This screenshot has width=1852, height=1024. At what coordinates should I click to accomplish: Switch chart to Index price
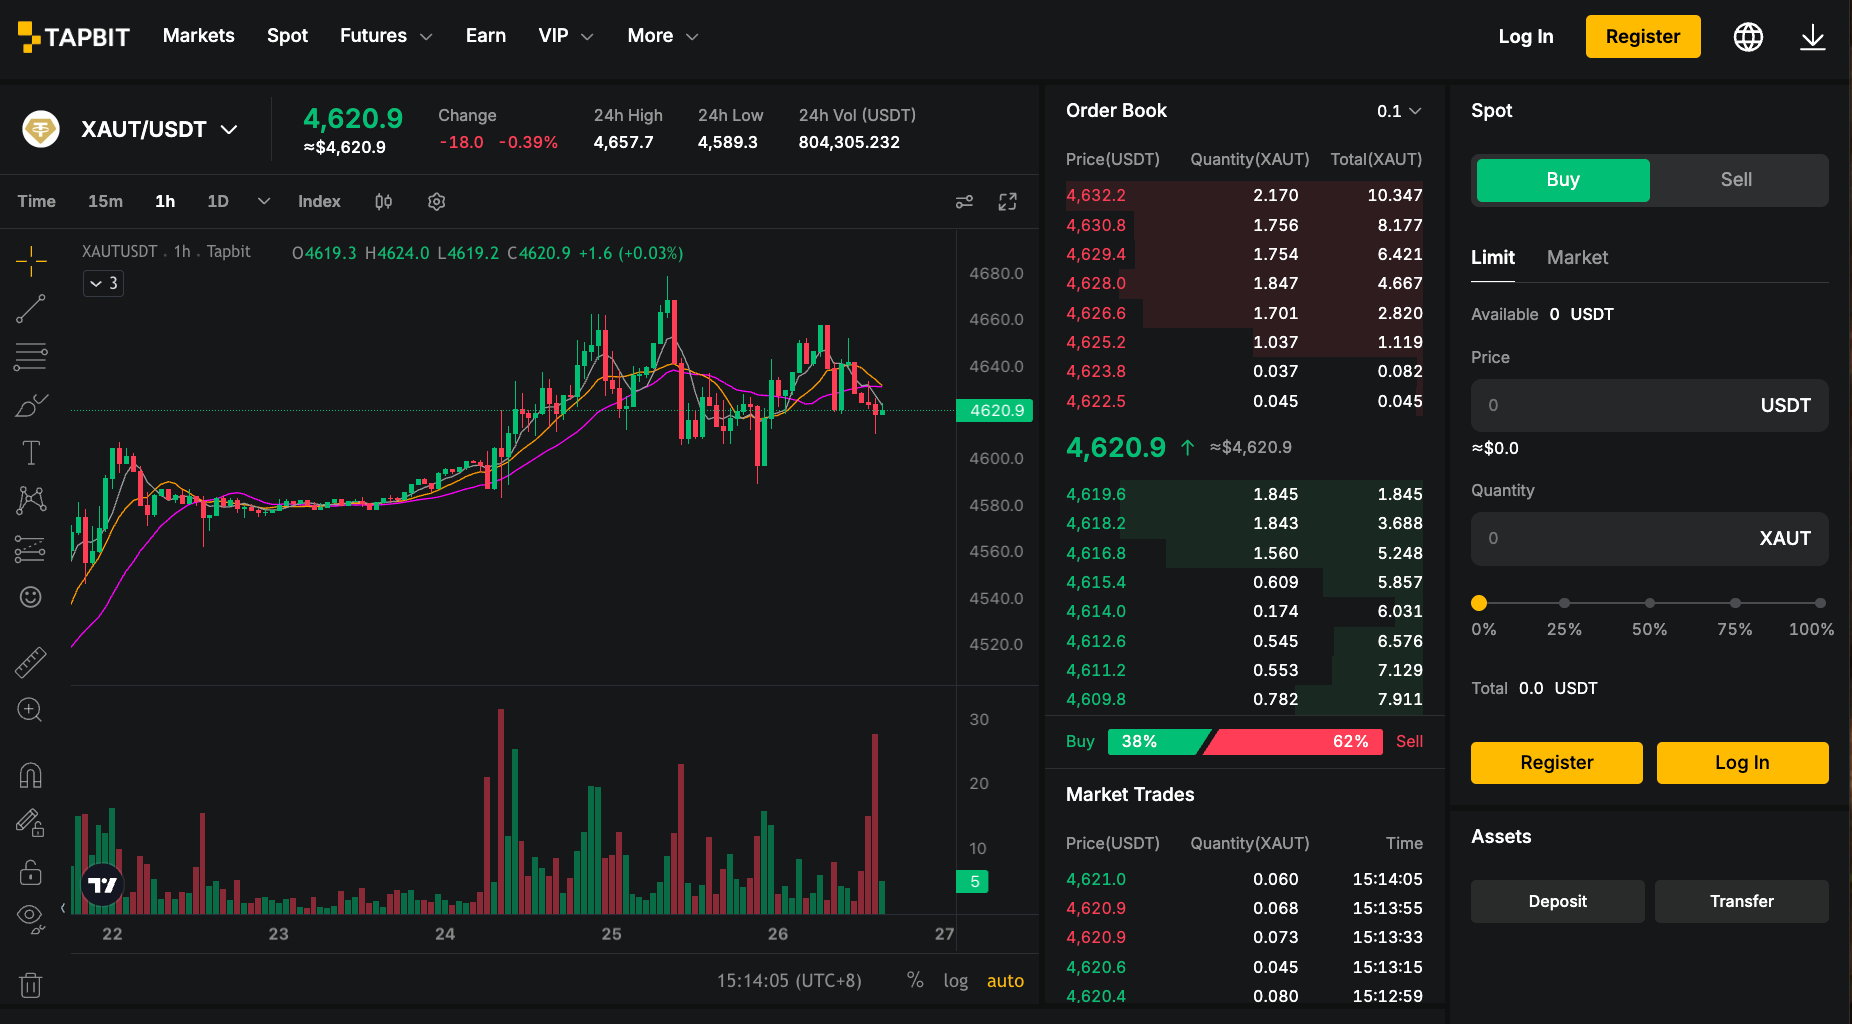click(x=319, y=202)
